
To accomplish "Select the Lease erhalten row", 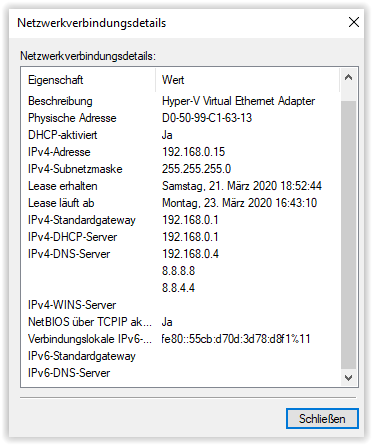I will 181,186.
